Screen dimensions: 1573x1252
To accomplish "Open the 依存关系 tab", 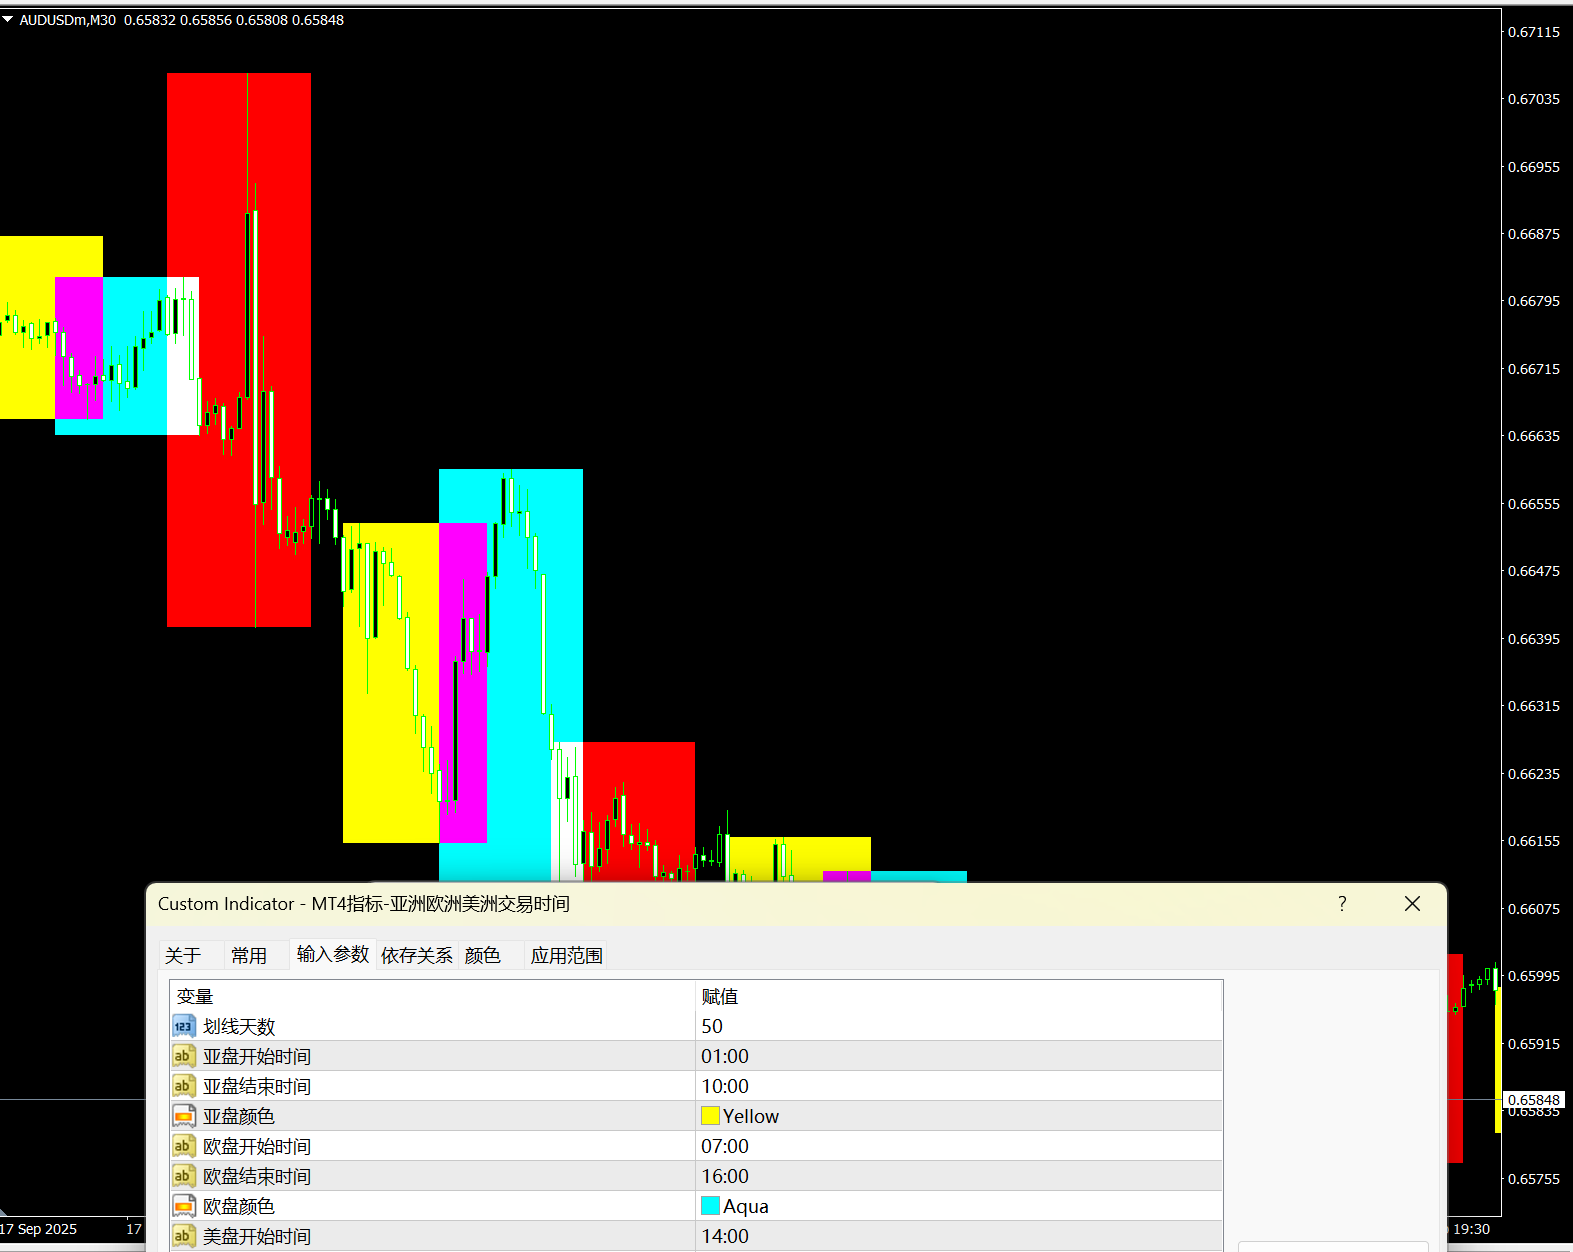I will tap(417, 956).
